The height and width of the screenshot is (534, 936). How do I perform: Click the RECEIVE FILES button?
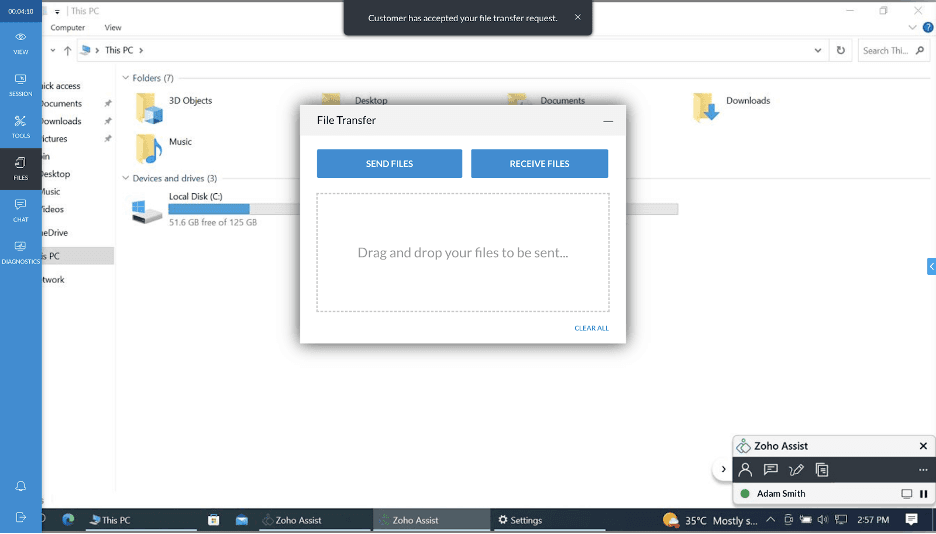[x=540, y=163]
